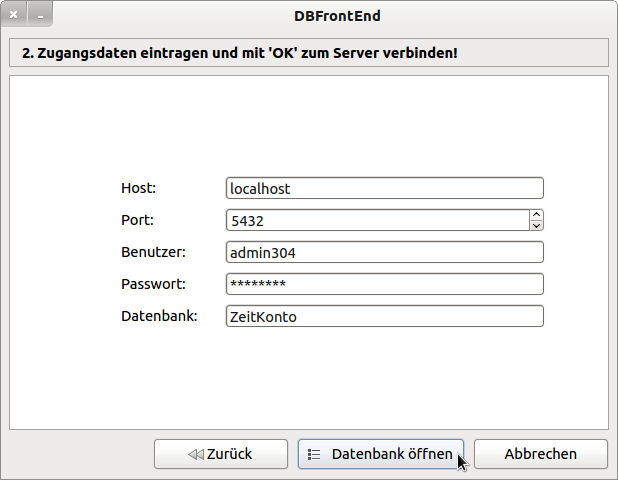This screenshot has width=618, height=480.
Task: Click into the Port field showing 5432
Action: tap(376, 220)
